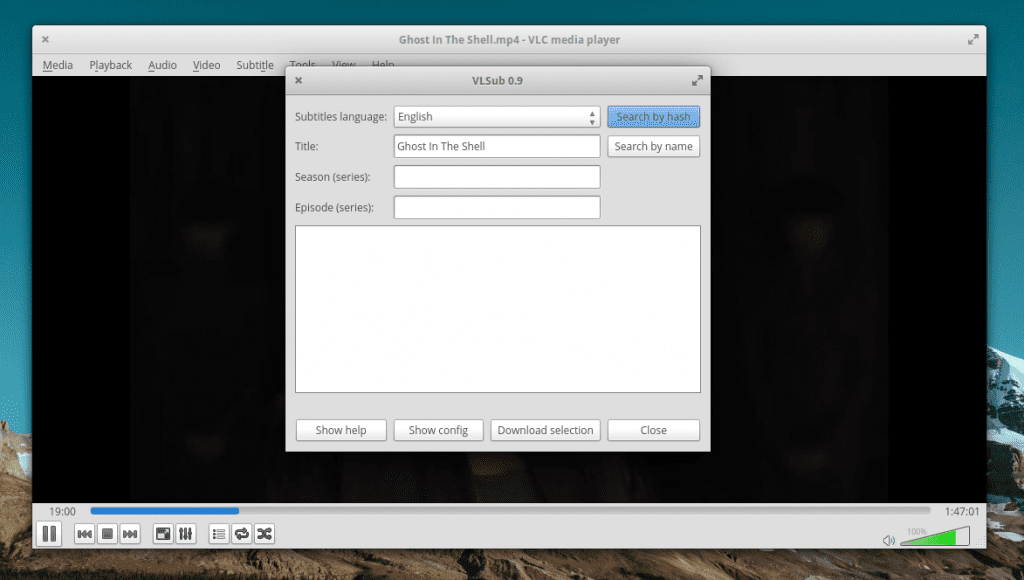This screenshot has height=580, width=1024.
Task: Open the Media menu
Action: pos(57,65)
